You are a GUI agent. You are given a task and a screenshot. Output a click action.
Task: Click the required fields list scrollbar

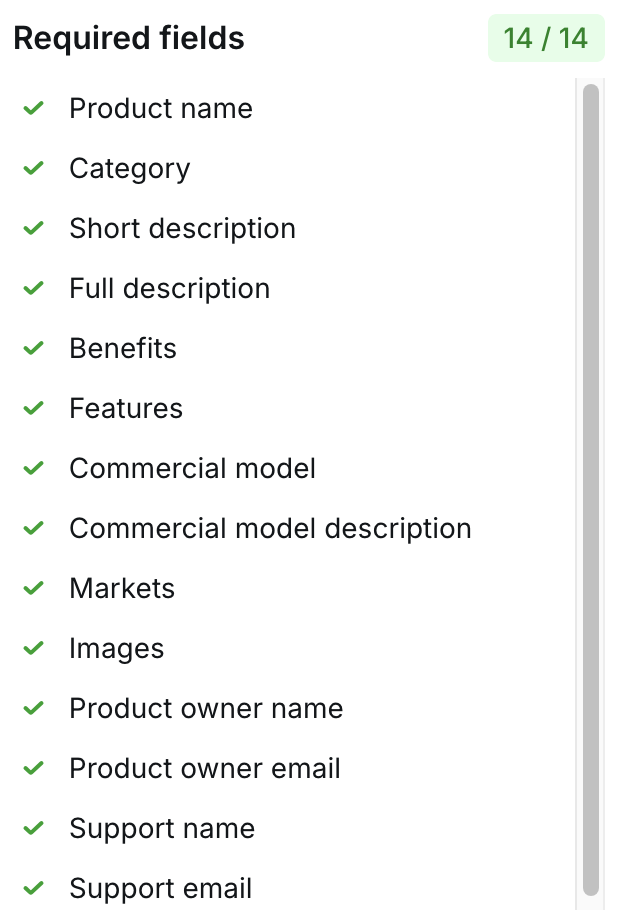click(591, 488)
